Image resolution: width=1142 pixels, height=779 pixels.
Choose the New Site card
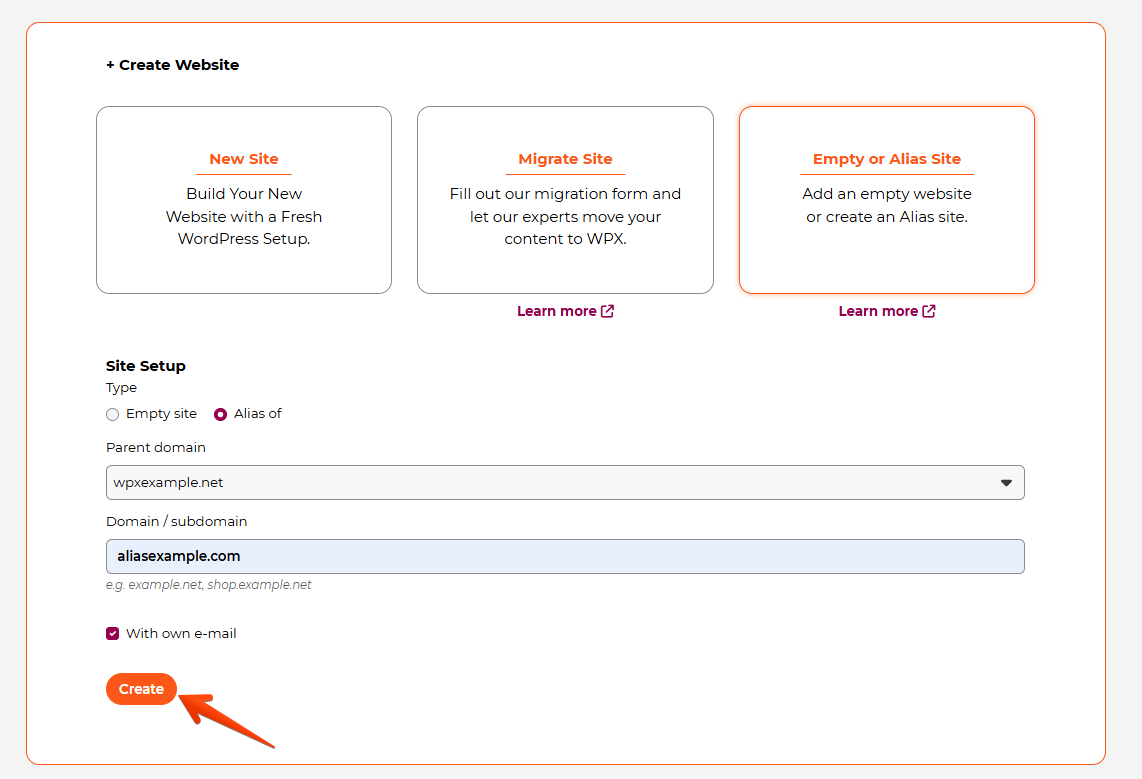[244, 200]
